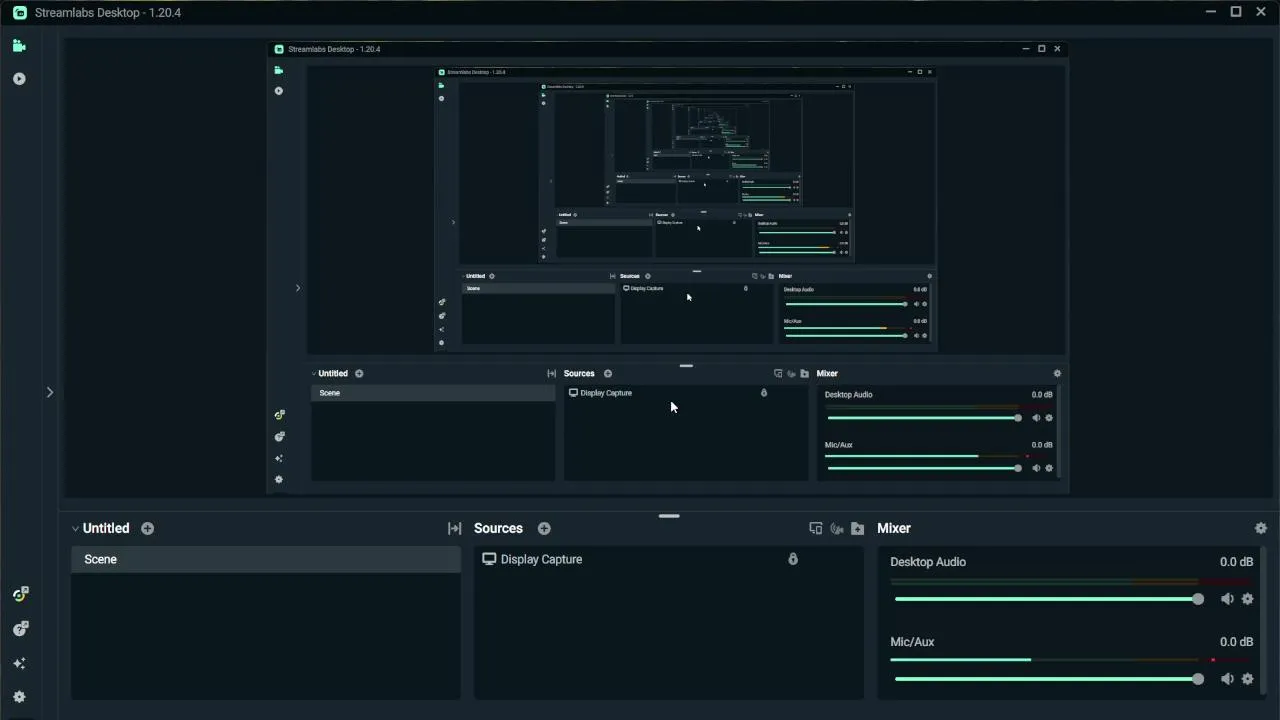Add a new scene with the plus icon

point(148,528)
